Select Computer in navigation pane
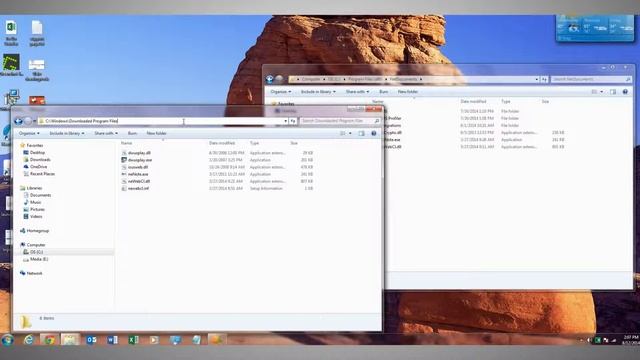640x360 pixels. tap(36, 245)
